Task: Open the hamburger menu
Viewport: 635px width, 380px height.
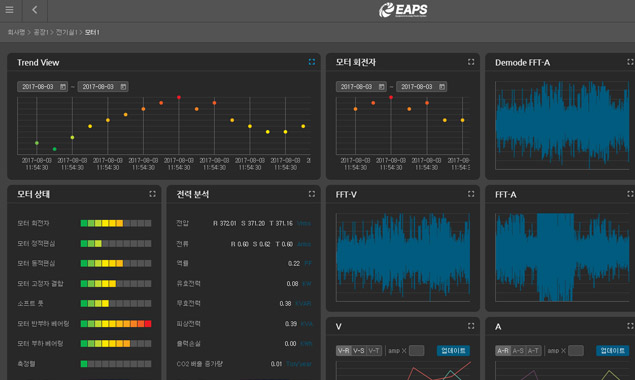Action: pyautogui.click(x=9, y=10)
